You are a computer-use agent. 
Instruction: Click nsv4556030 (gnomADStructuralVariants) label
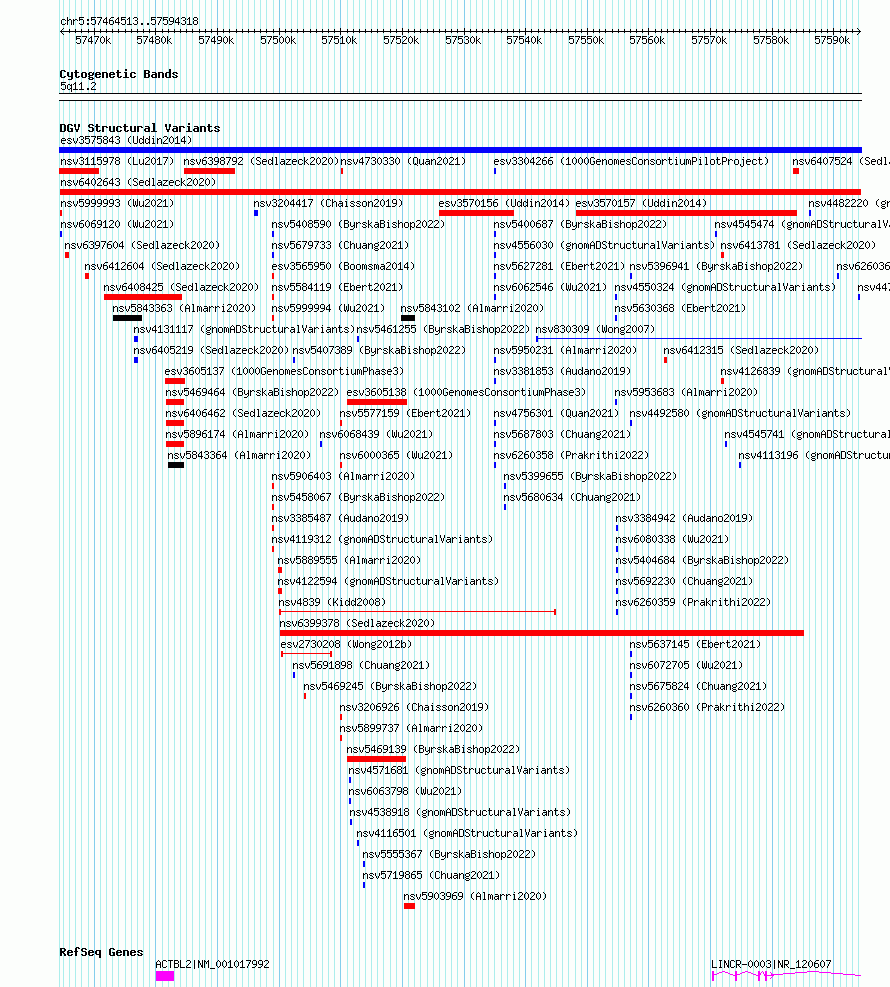click(x=604, y=245)
